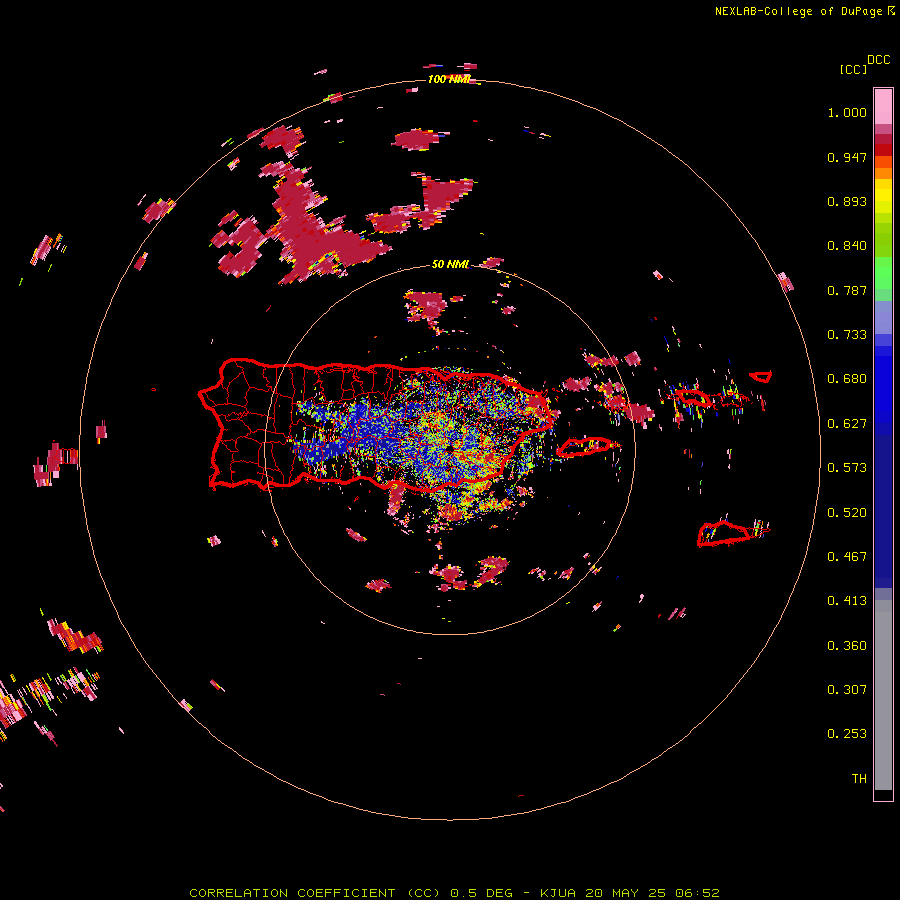This screenshot has height=900, width=900.
Task: Click the 50 NMI range ring label
Action: pos(450,264)
